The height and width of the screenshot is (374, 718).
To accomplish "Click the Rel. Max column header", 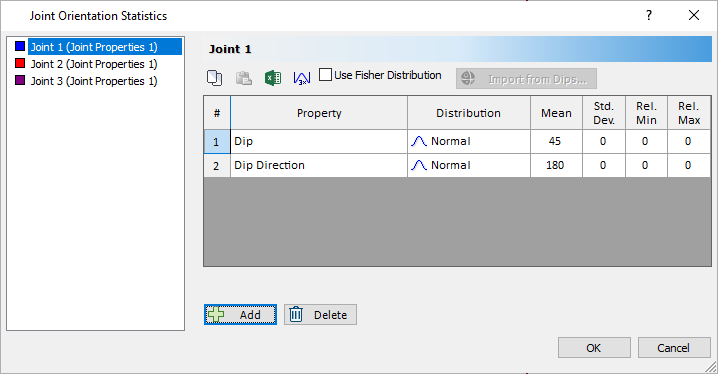I will [689, 113].
